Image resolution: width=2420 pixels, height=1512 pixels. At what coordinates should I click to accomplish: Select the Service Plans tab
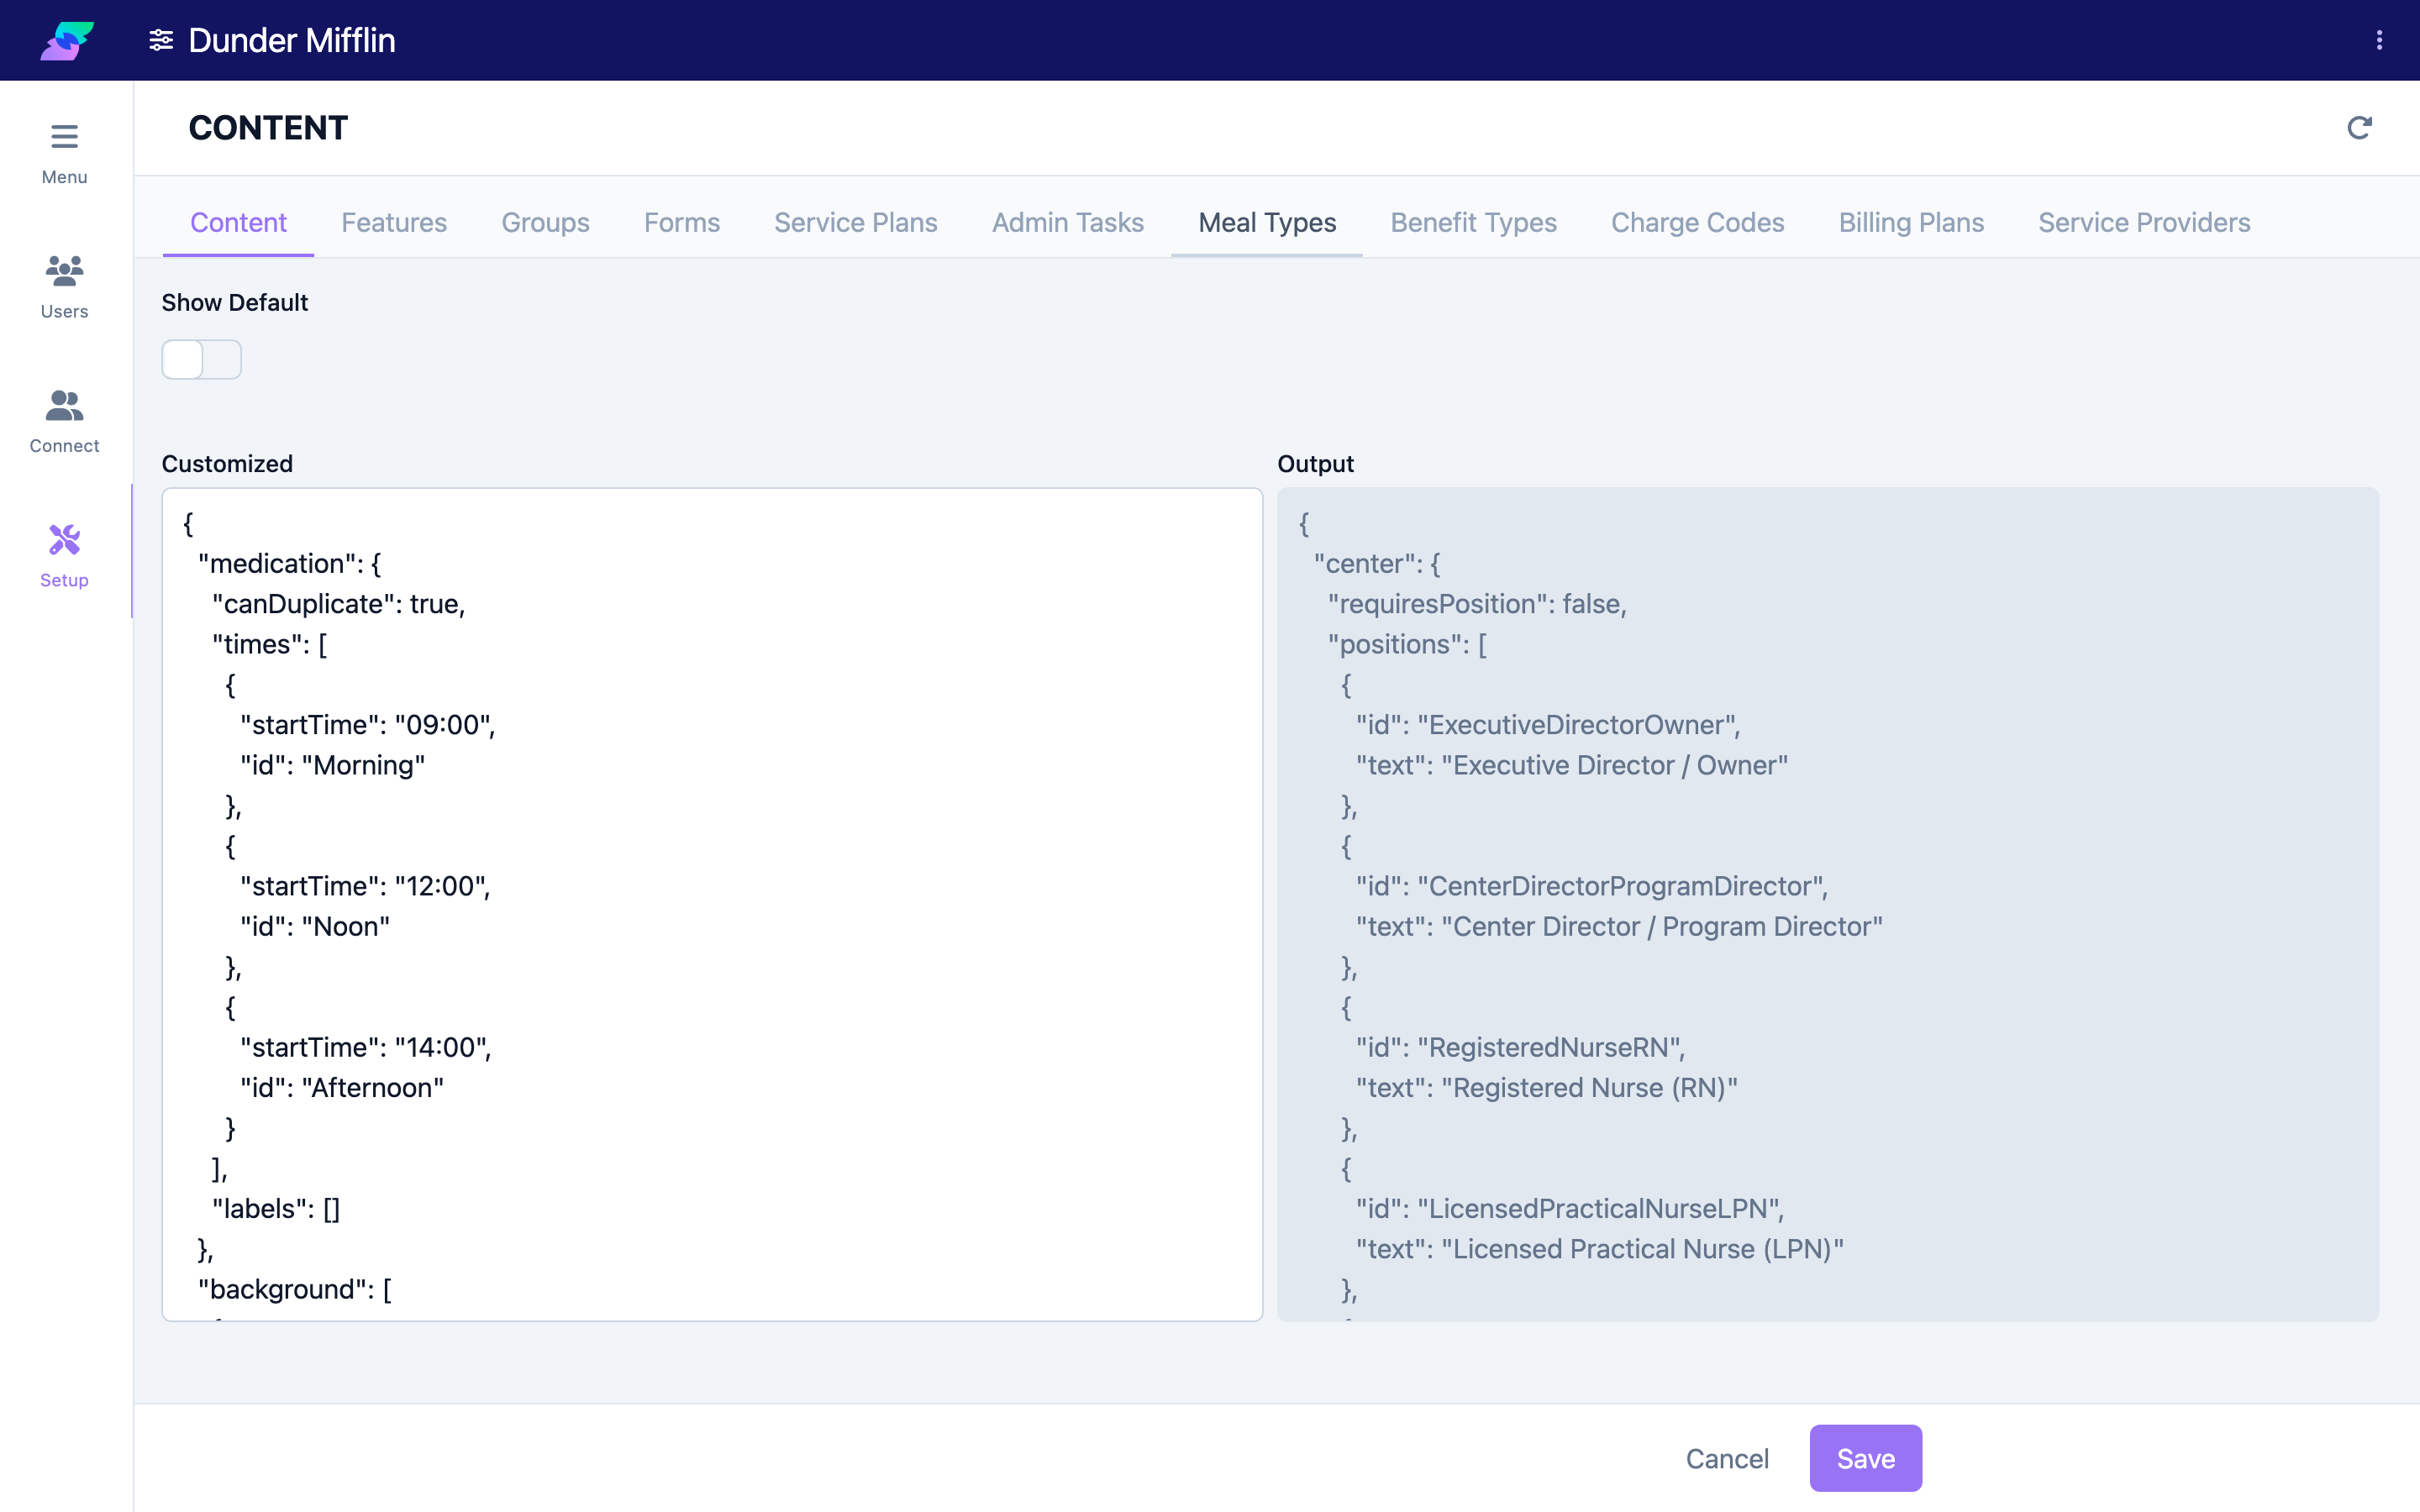[x=855, y=222]
